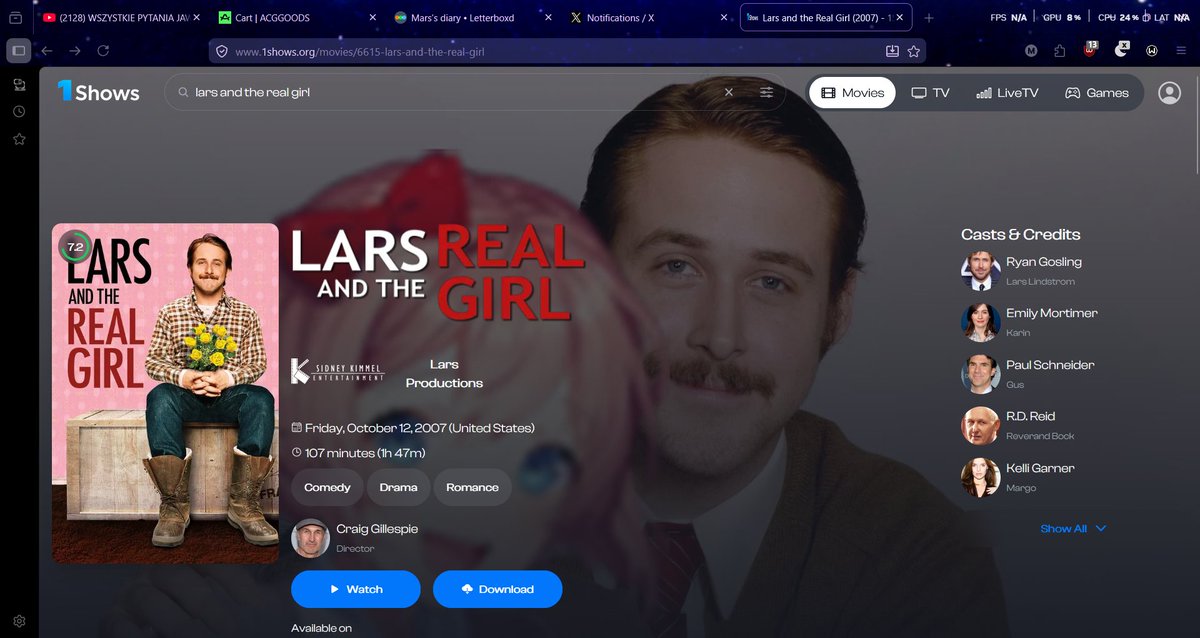Click the install/download icon in the address bar
The width and height of the screenshot is (1200, 638).
892,51
